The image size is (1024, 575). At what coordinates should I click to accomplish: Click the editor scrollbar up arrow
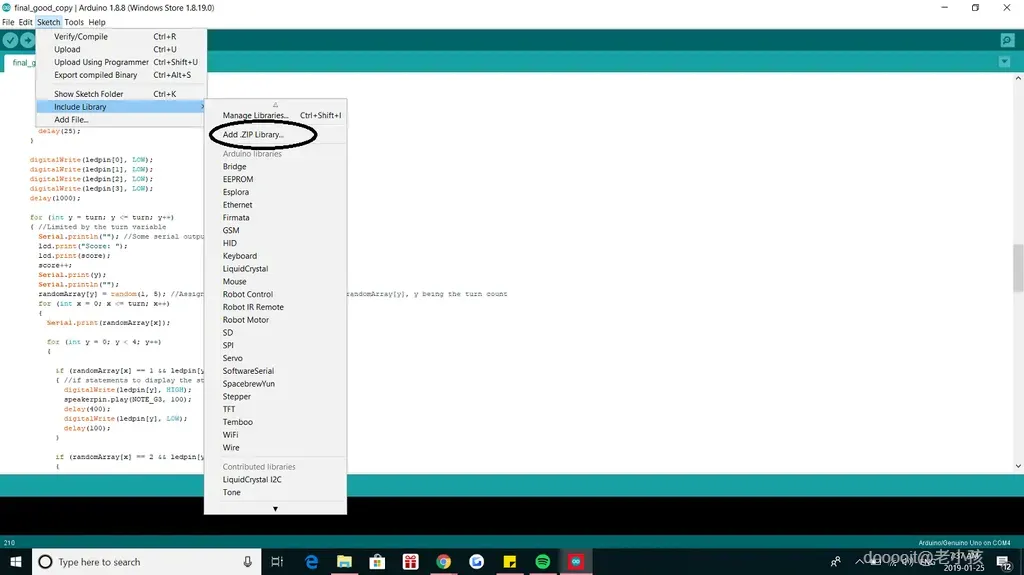tap(1018, 78)
